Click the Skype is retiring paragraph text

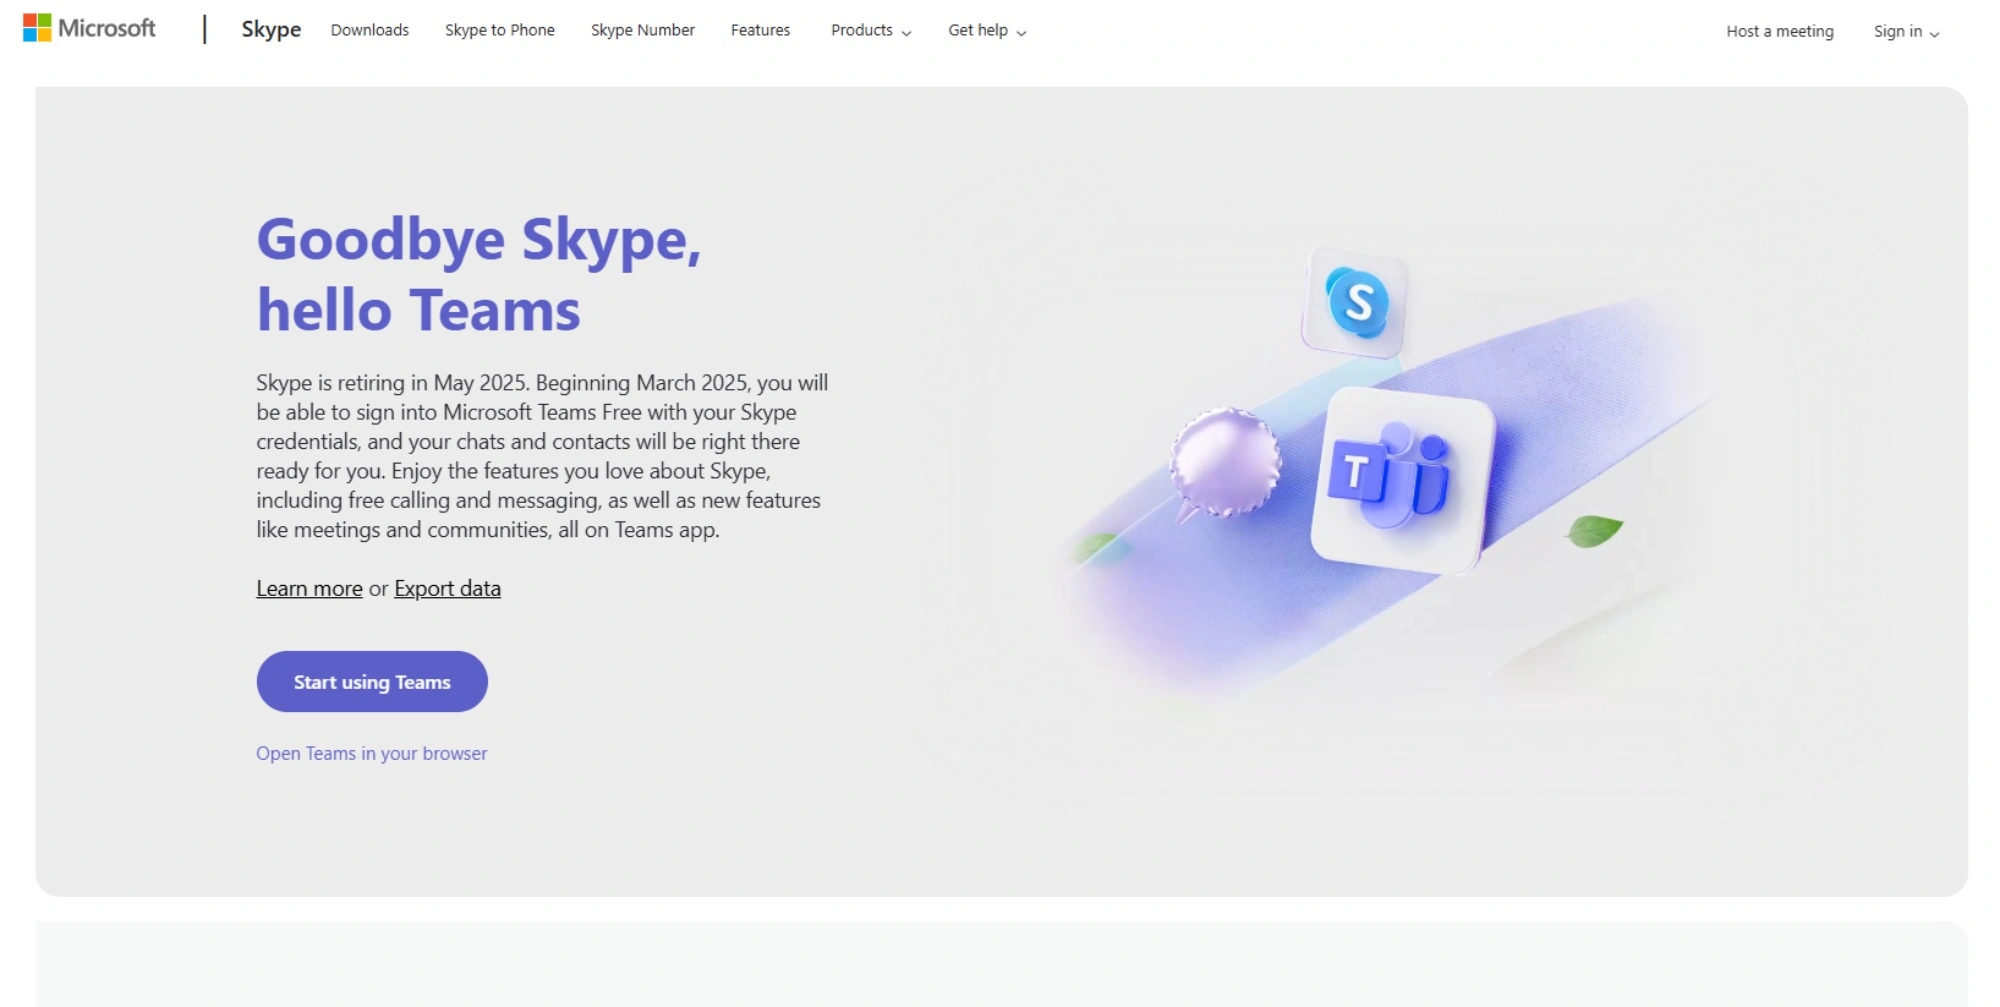click(542, 456)
